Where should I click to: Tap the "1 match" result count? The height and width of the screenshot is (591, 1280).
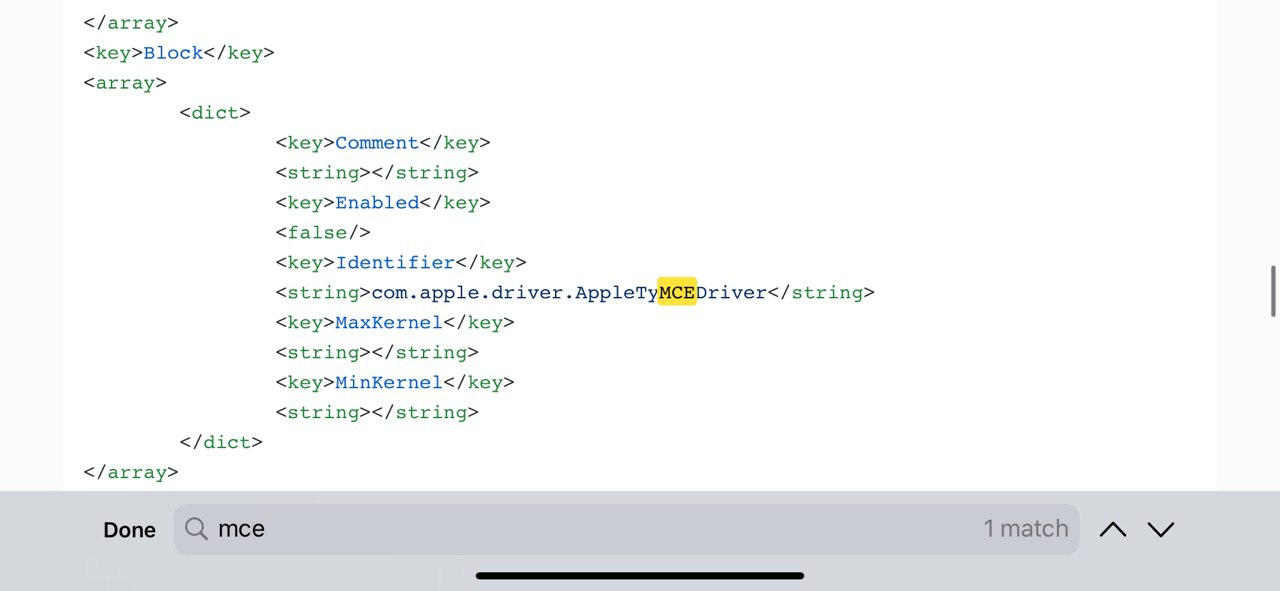[x=1025, y=529]
